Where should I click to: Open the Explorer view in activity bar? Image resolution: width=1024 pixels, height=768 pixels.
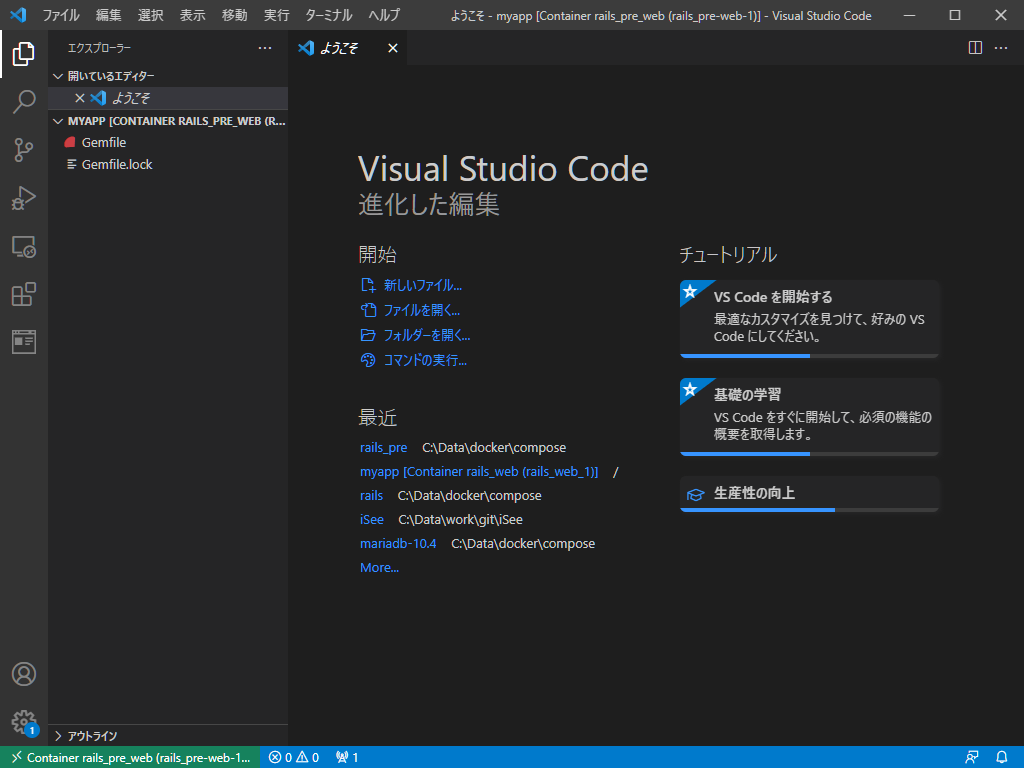(x=24, y=54)
